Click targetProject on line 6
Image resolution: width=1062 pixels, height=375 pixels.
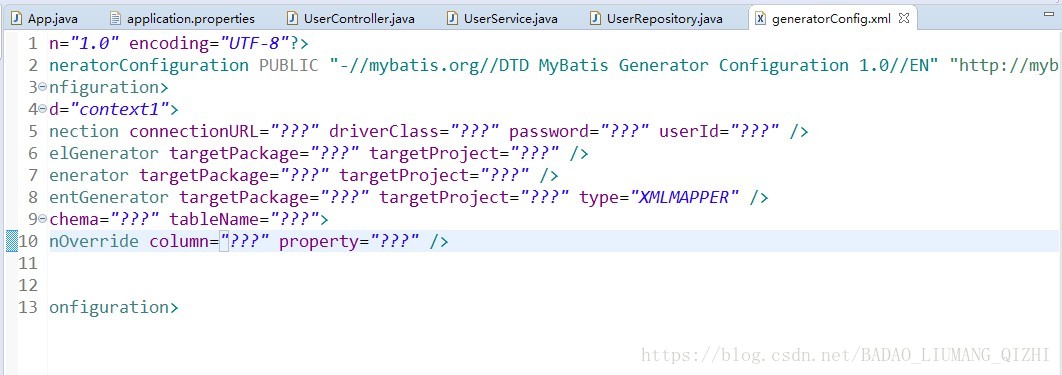[434, 154]
